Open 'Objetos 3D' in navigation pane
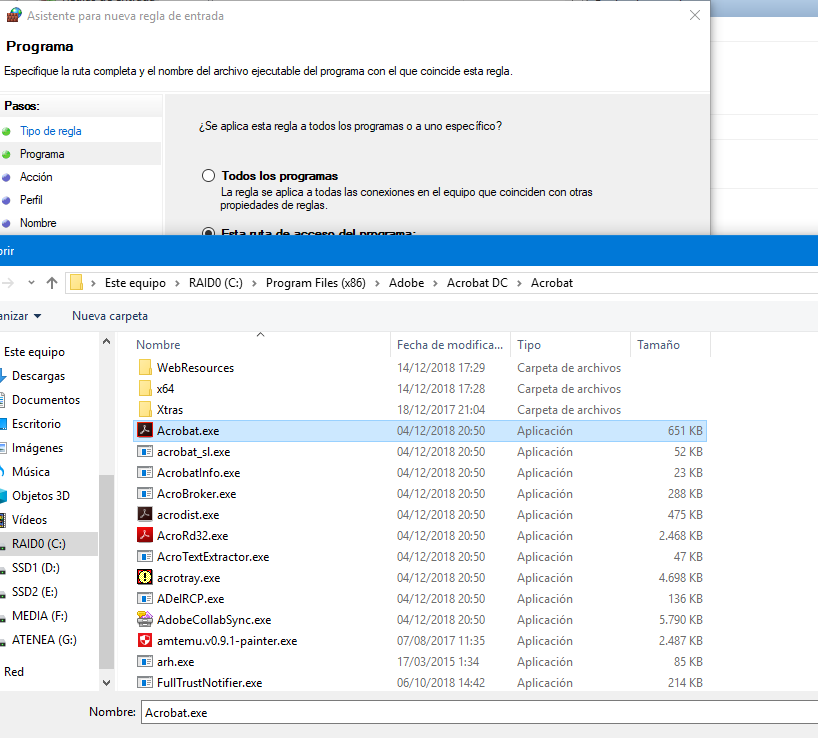Screen dimensions: 818x738 pyautogui.click(x=41, y=496)
